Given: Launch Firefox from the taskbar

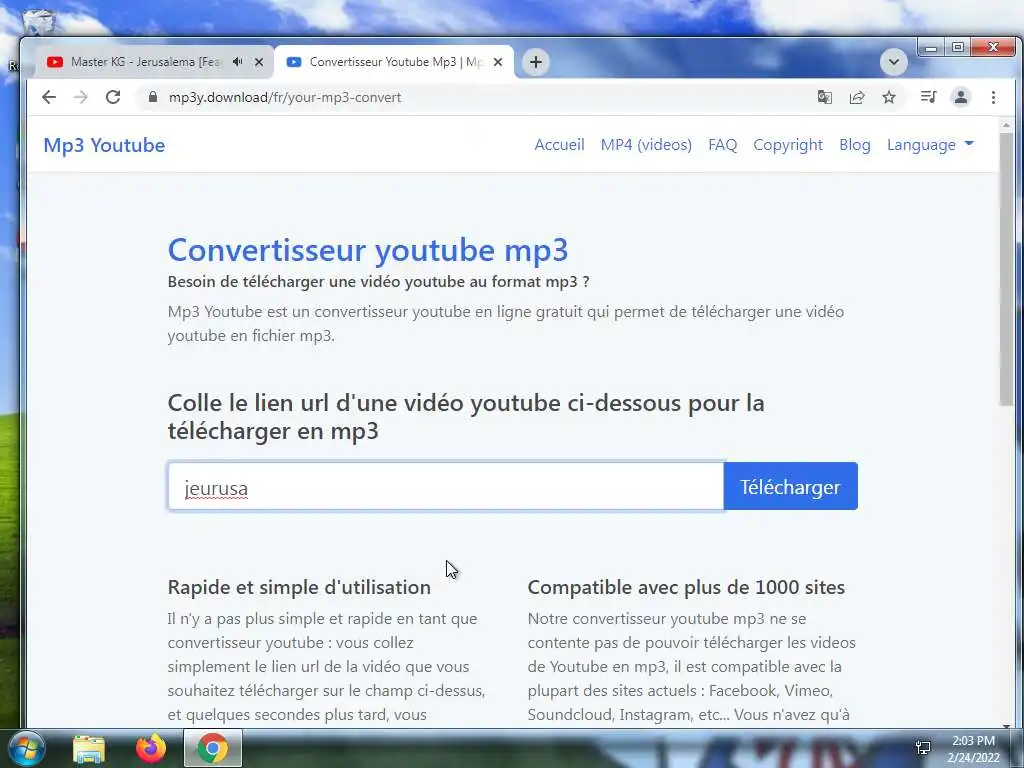Looking at the screenshot, I should point(151,749).
